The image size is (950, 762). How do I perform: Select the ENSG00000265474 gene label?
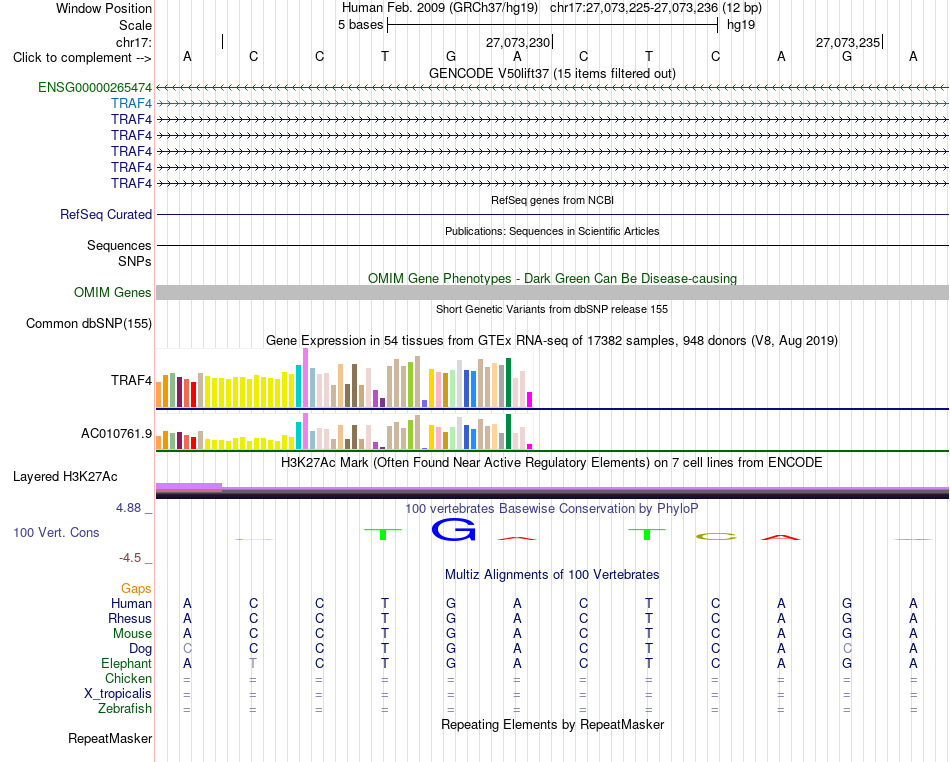(x=95, y=87)
